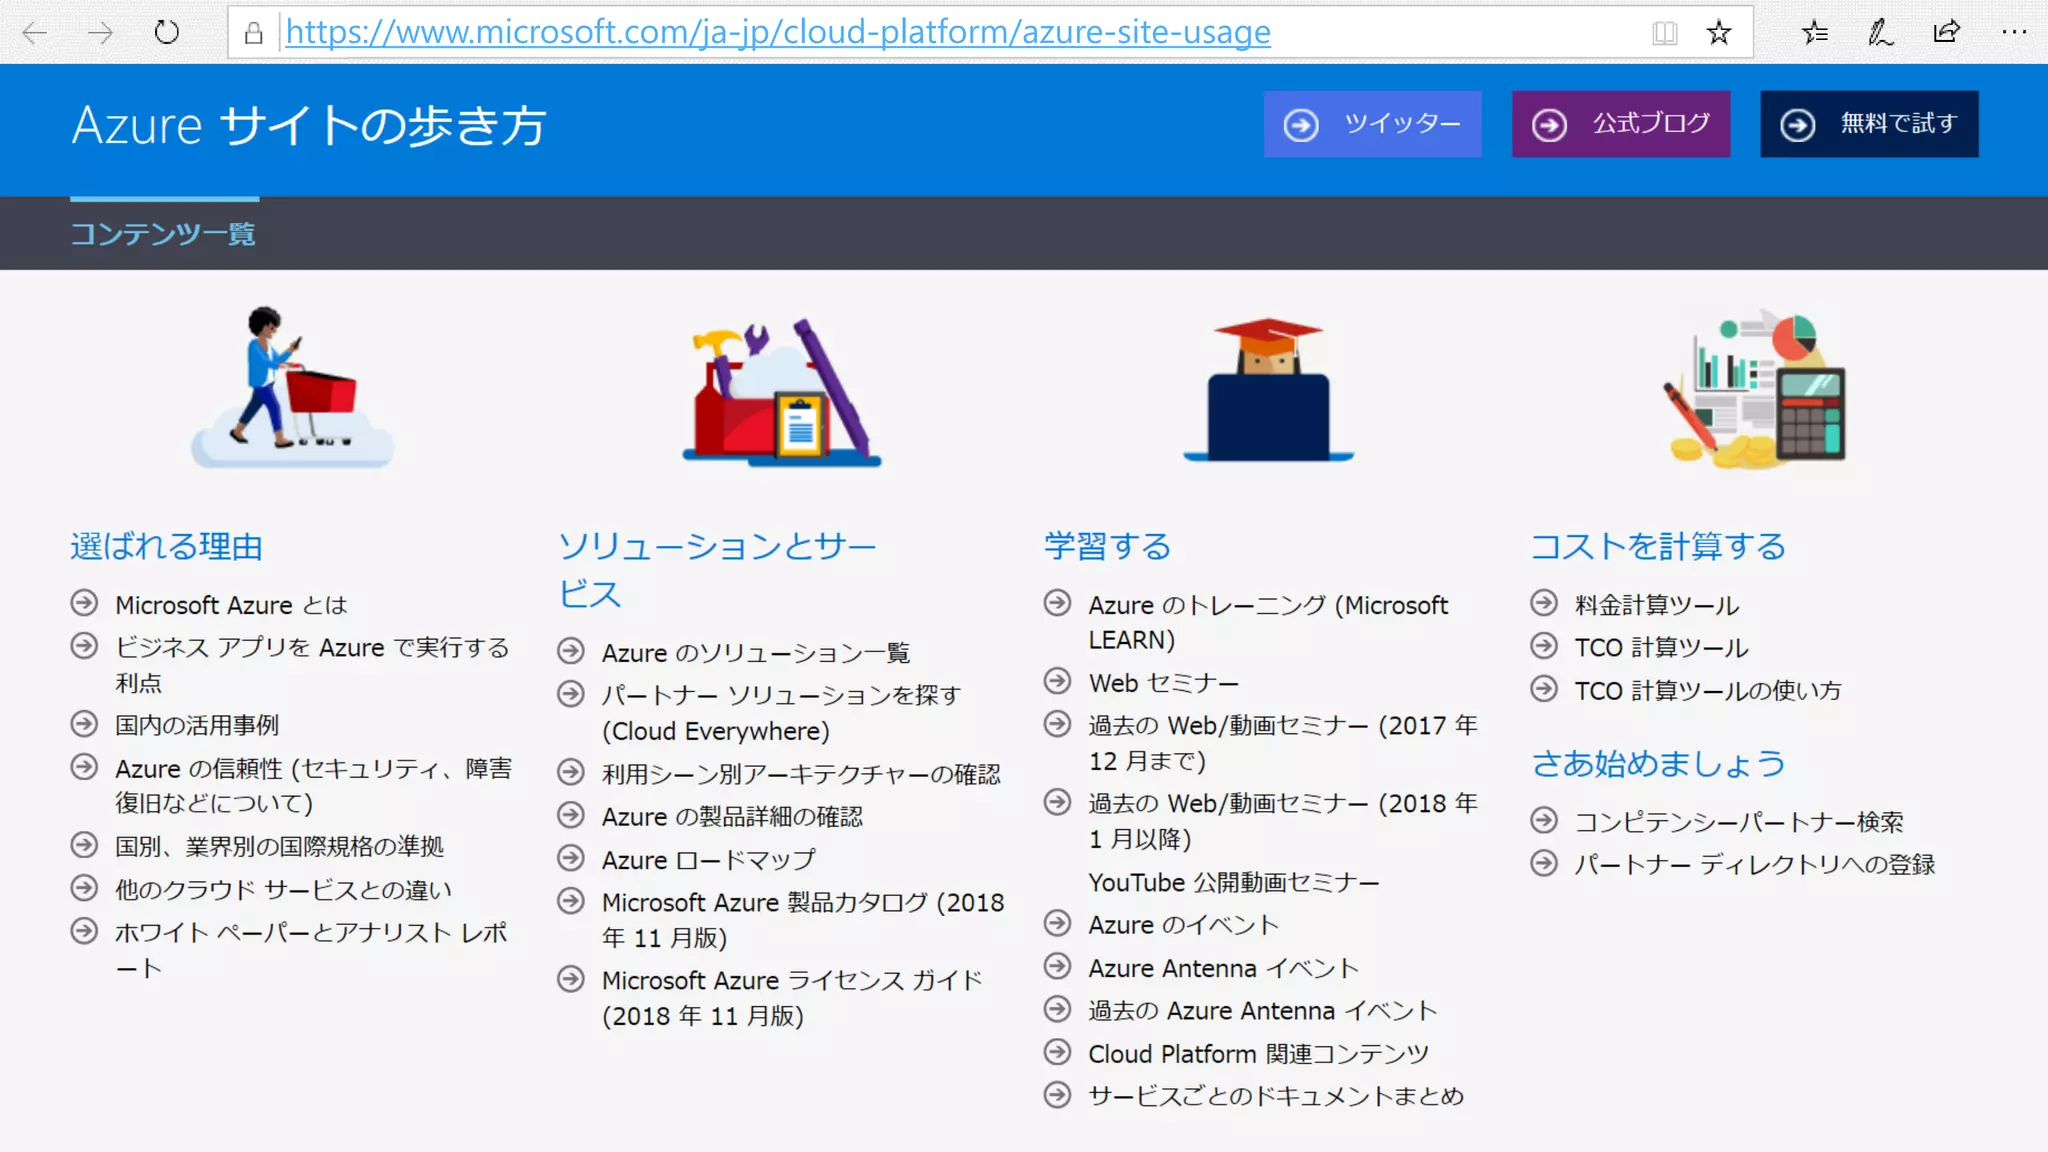Screen dimensions: 2048x1152
Task: Click the shopping cart person illustration
Action: [293, 387]
